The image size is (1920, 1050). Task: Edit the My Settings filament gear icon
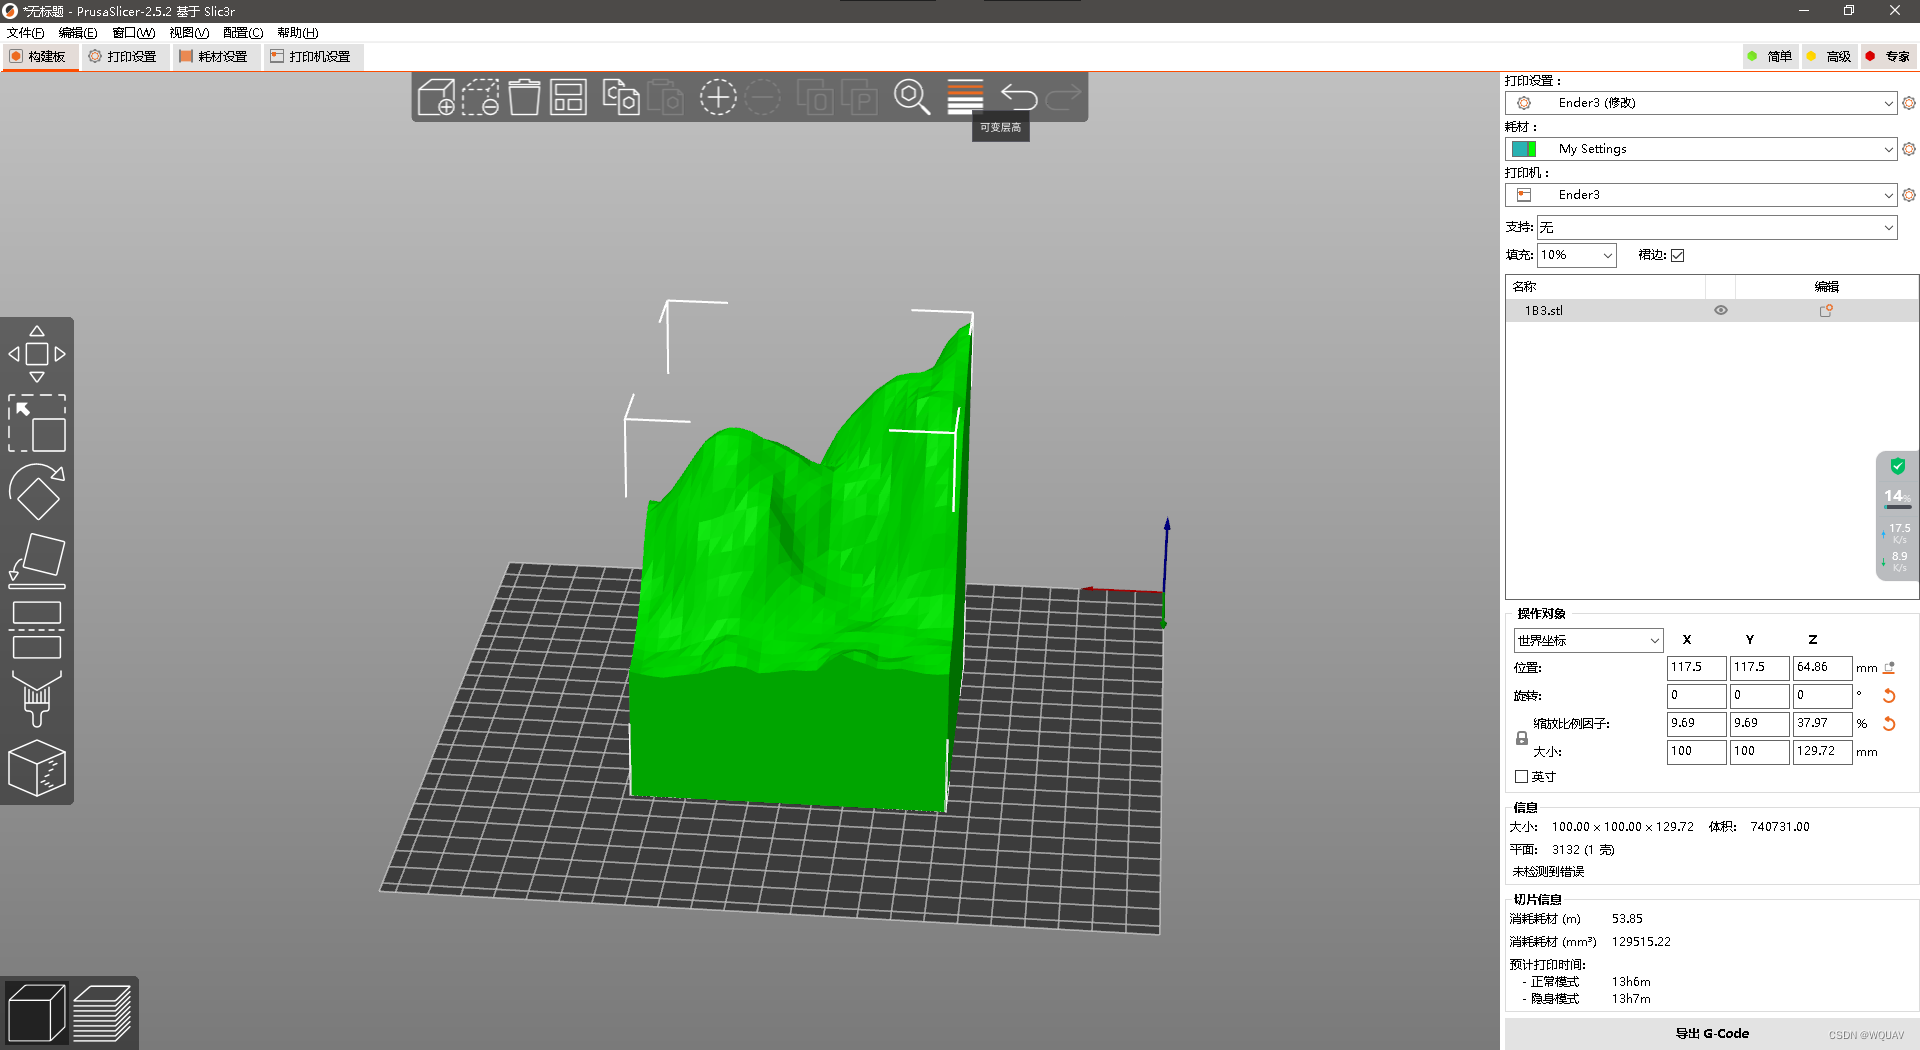click(x=1909, y=149)
